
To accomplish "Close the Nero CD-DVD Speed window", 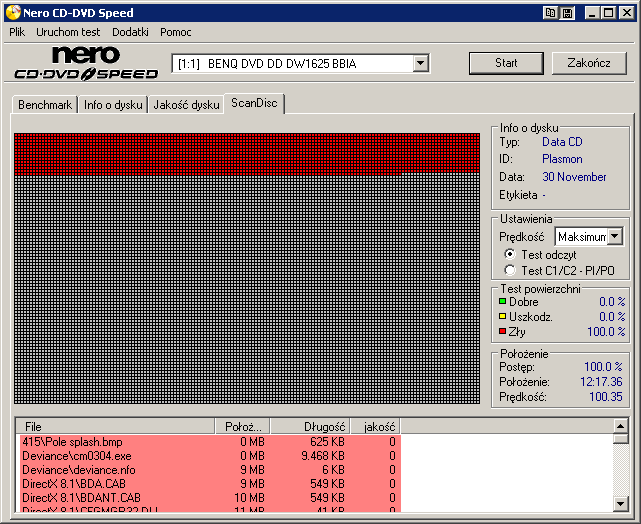I will (x=626, y=13).
